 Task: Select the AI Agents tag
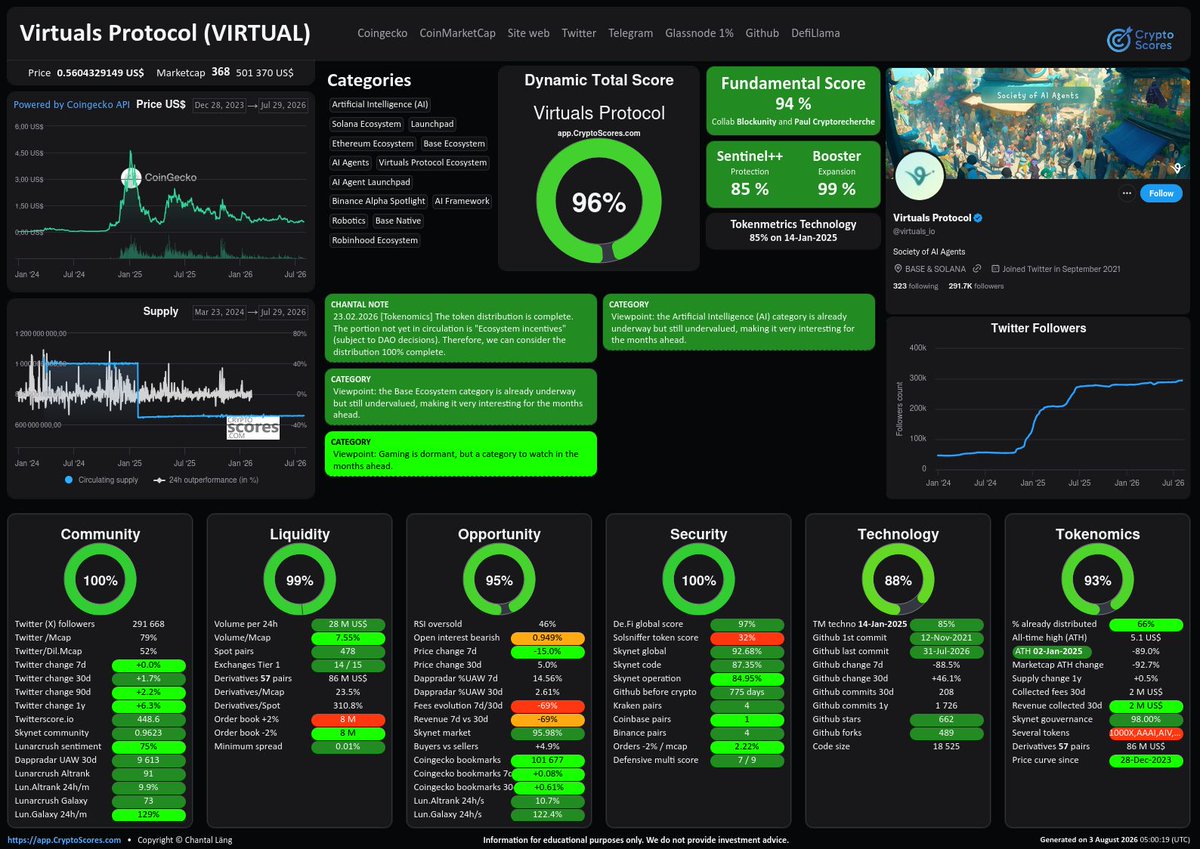click(350, 162)
